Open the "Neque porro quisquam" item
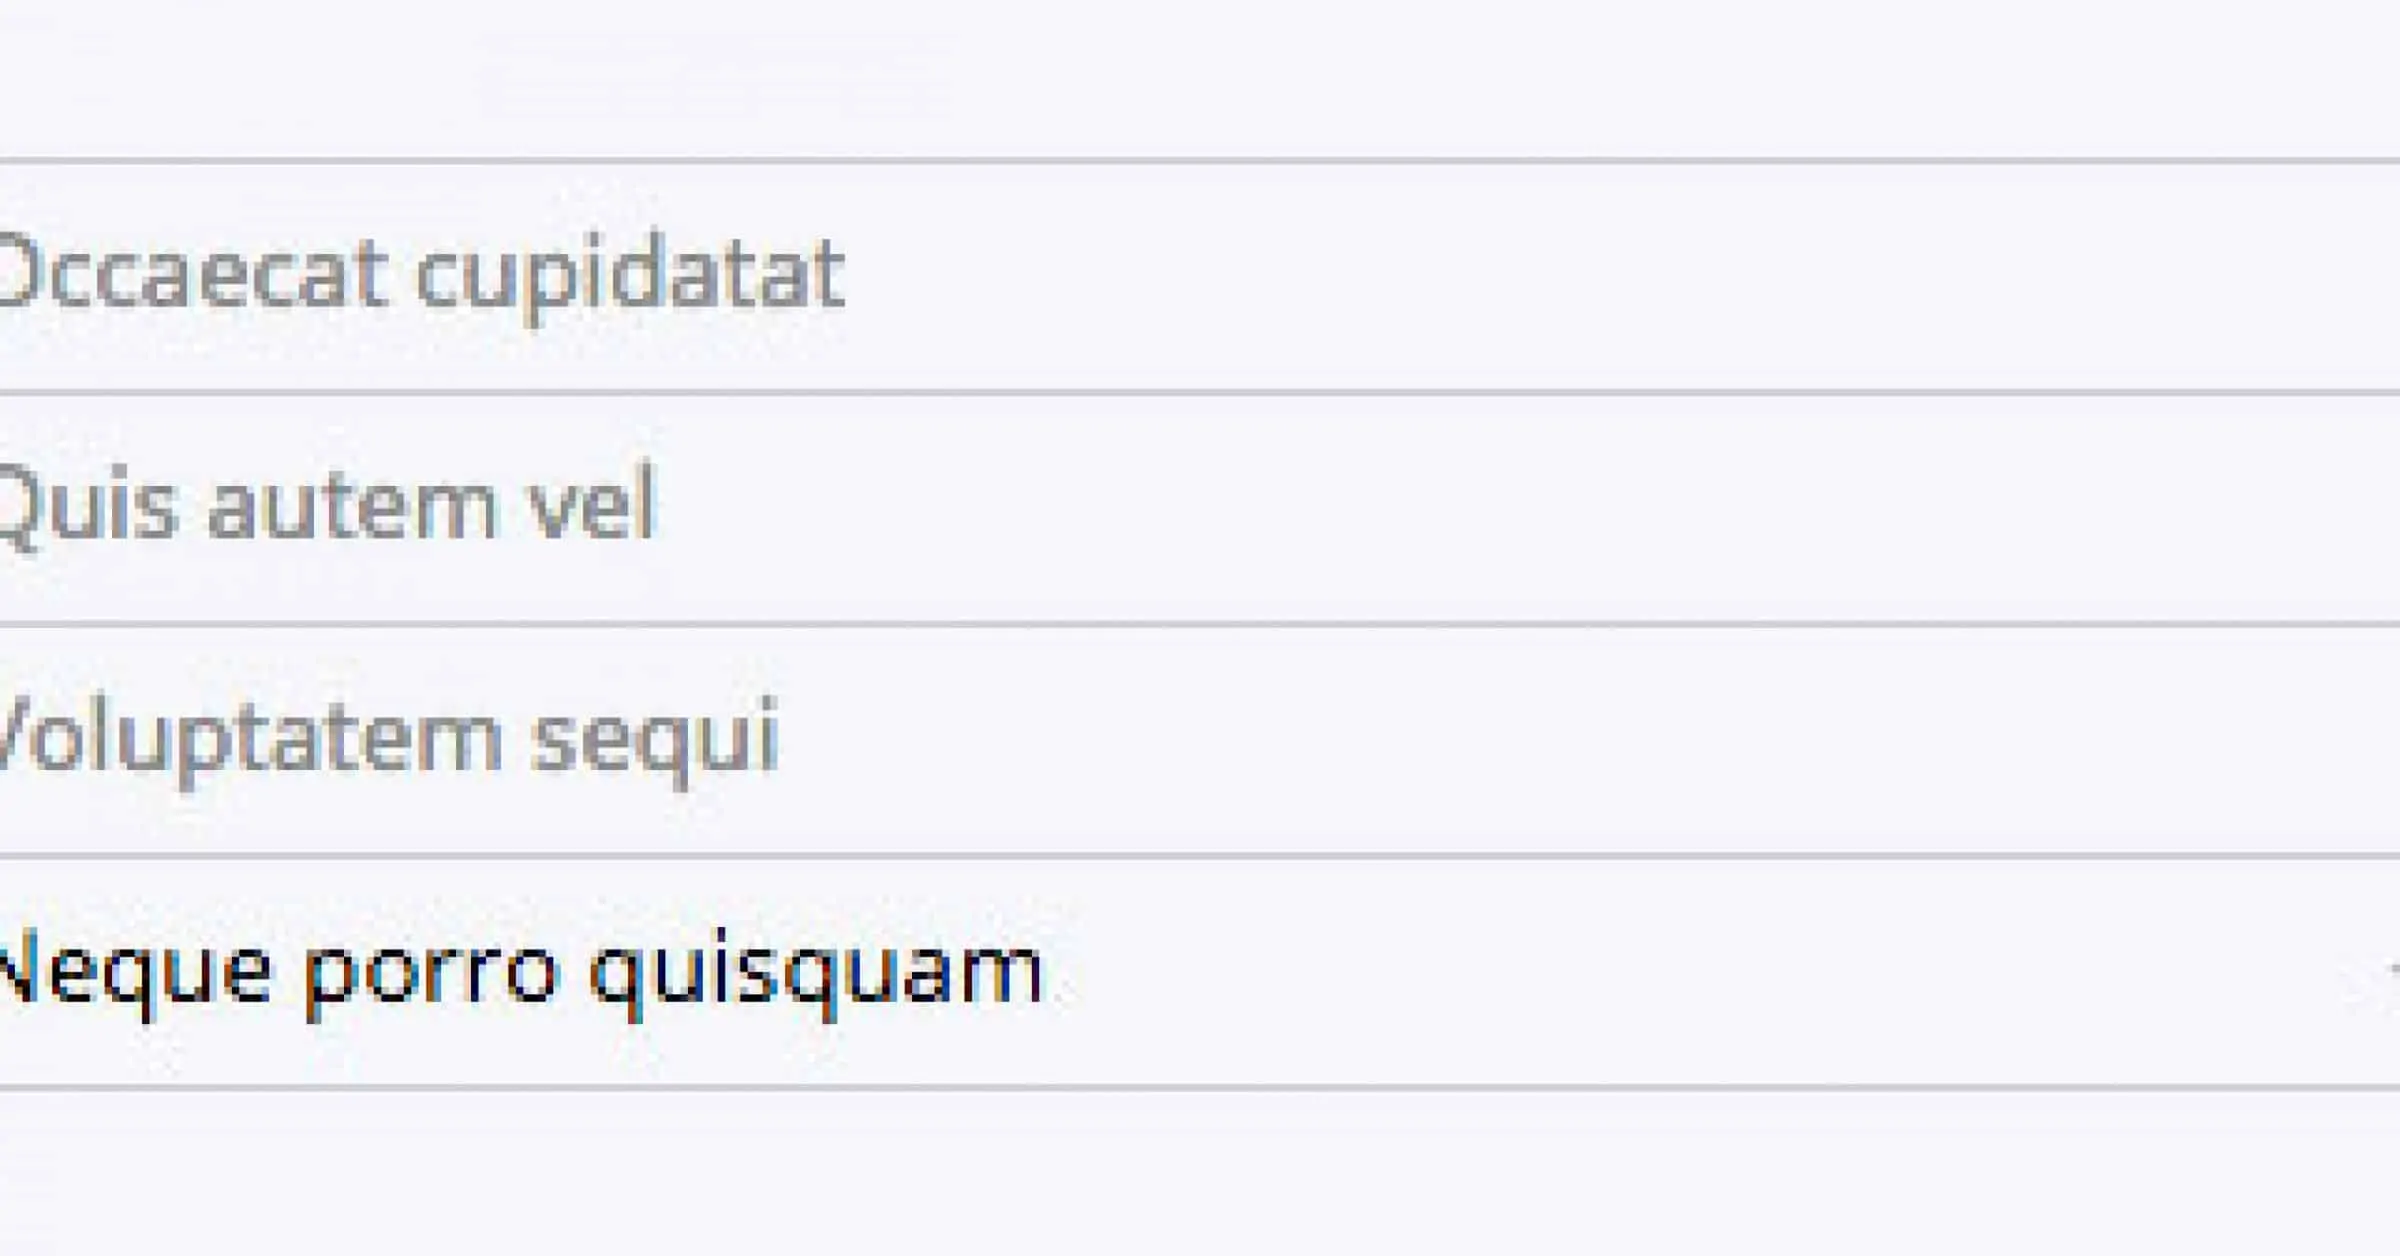The image size is (2400, 1256). 520,972
